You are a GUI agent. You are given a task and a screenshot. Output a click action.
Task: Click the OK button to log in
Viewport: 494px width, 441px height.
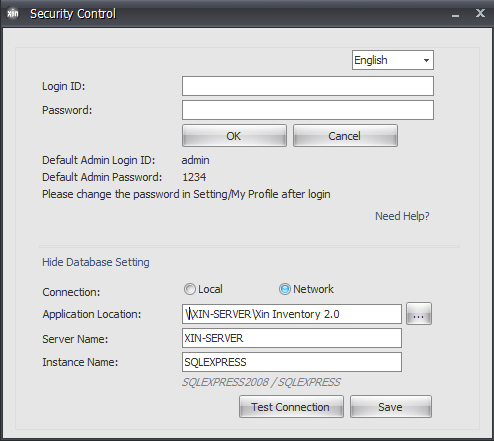[x=234, y=136]
